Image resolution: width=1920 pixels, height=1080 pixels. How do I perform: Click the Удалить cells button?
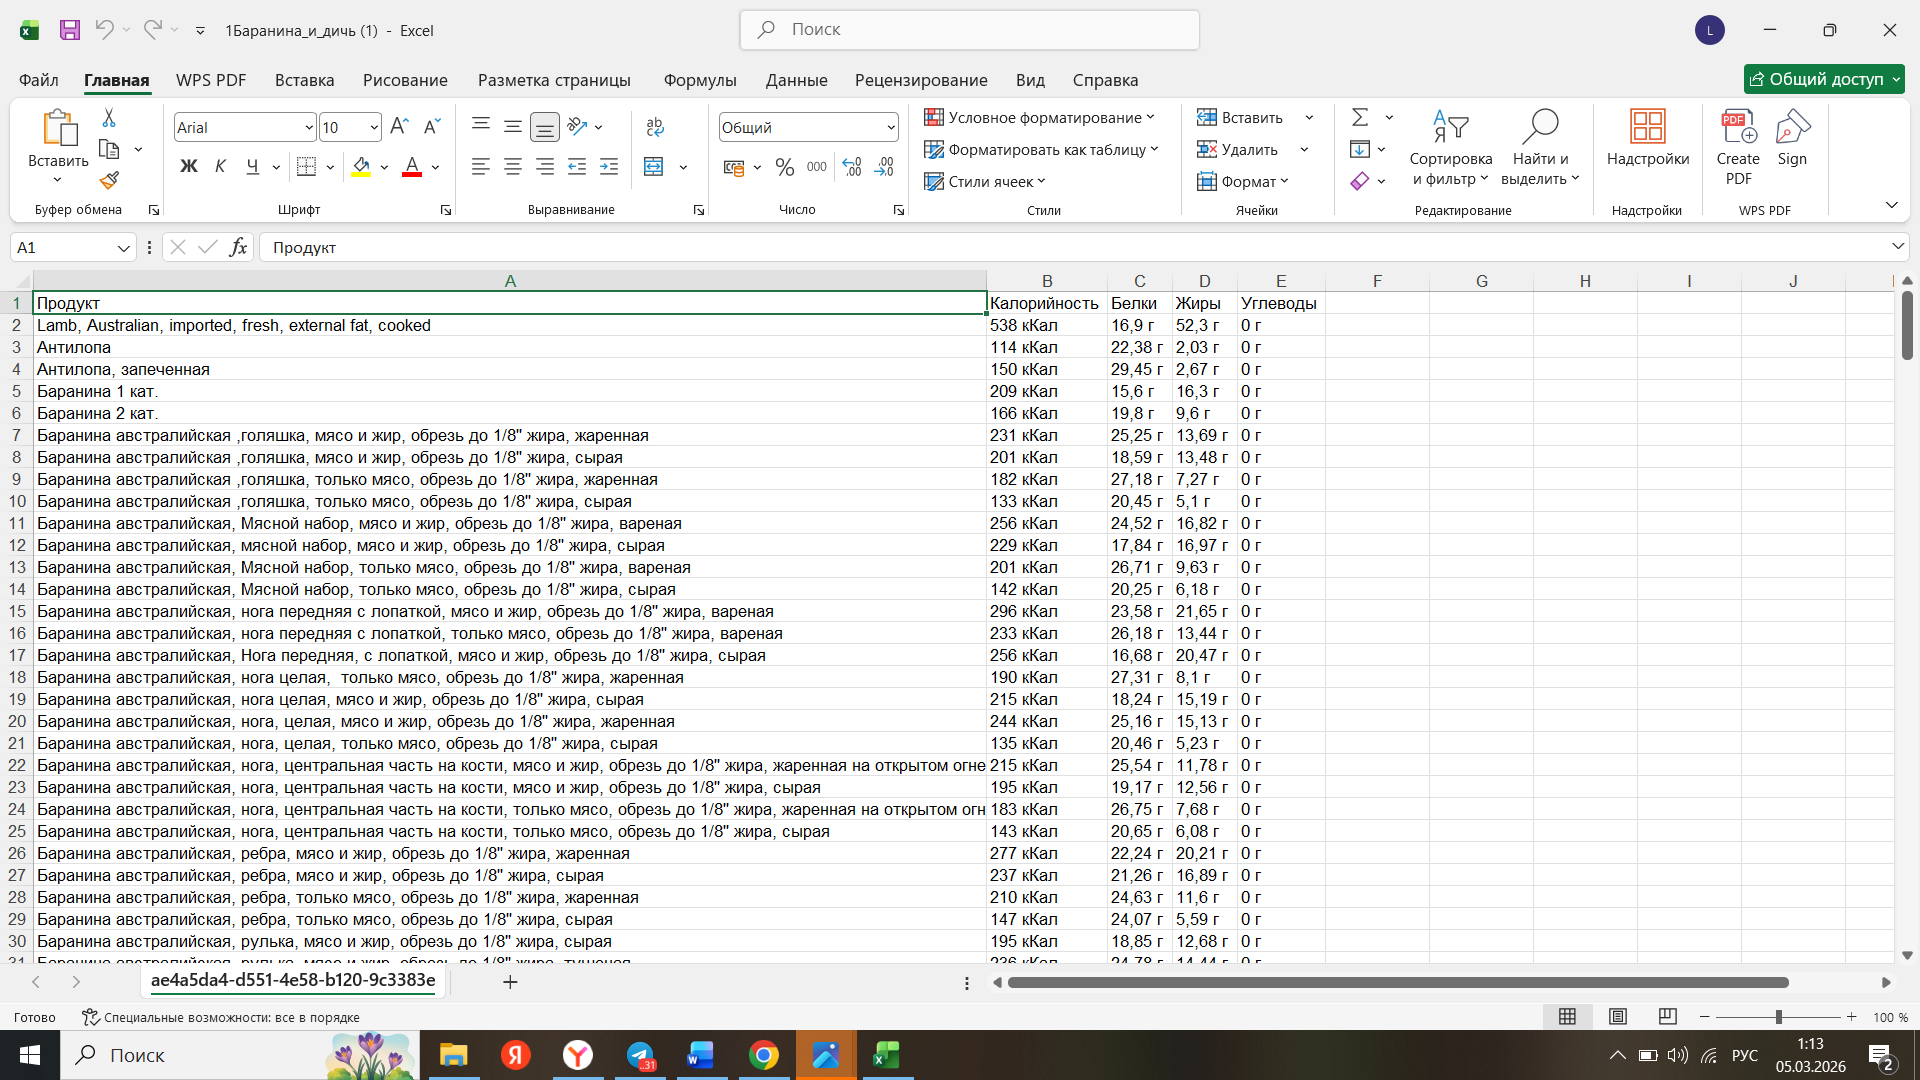tap(1238, 150)
